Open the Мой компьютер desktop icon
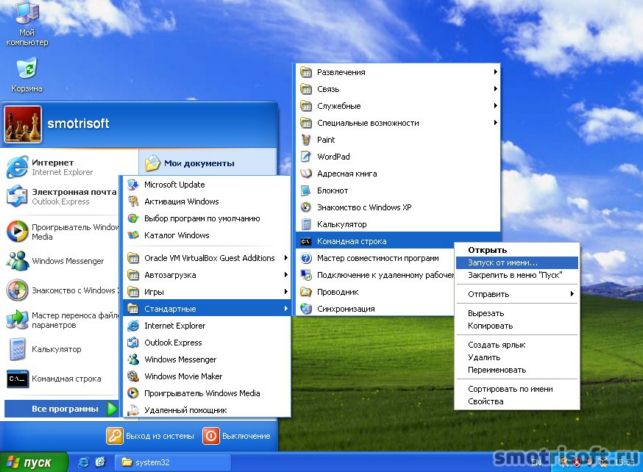643x472 pixels. click(27, 13)
